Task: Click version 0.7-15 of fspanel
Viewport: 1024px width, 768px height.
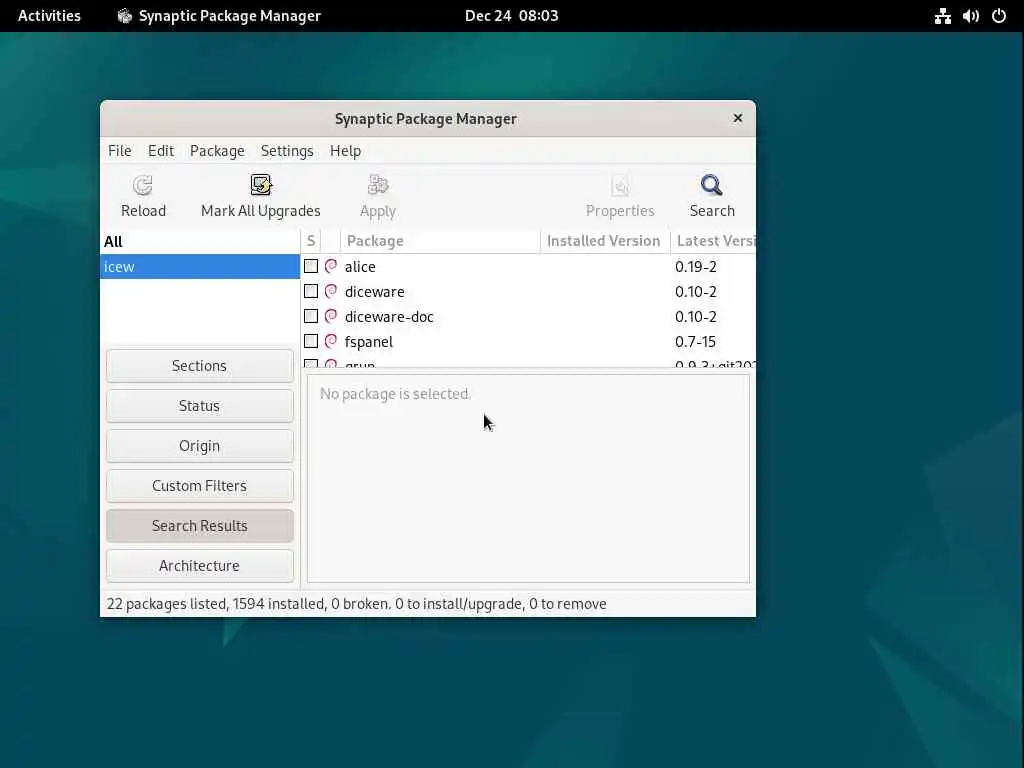Action: click(696, 342)
